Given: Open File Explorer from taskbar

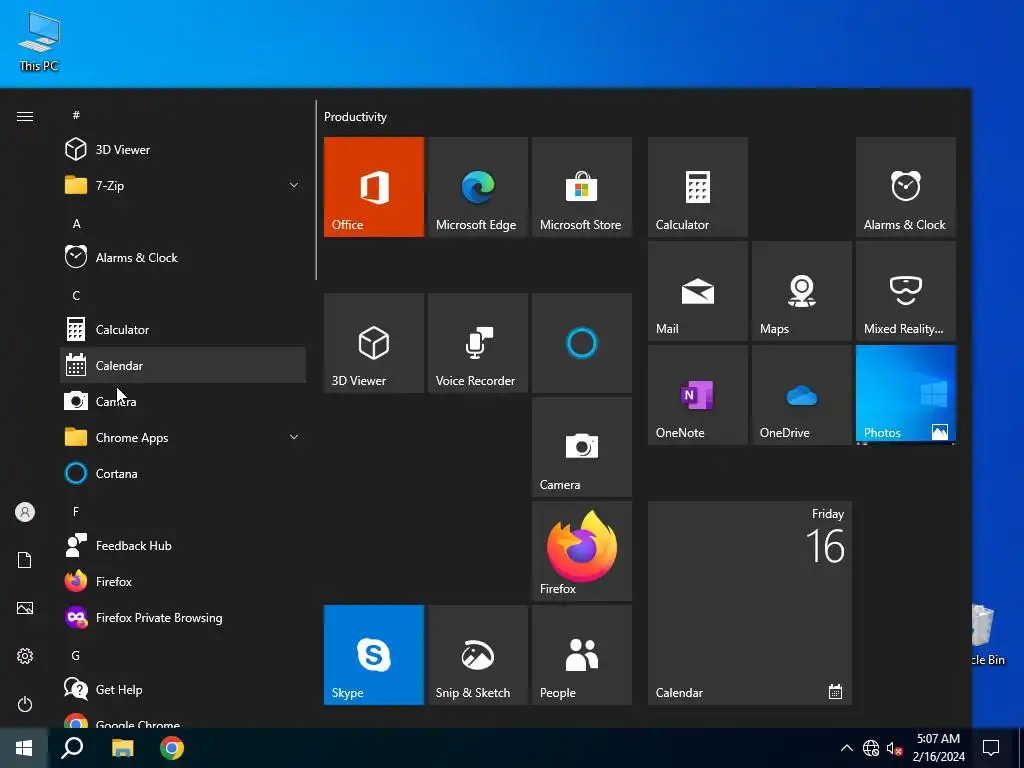Looking at the screenshot, I should pos(122,748).
